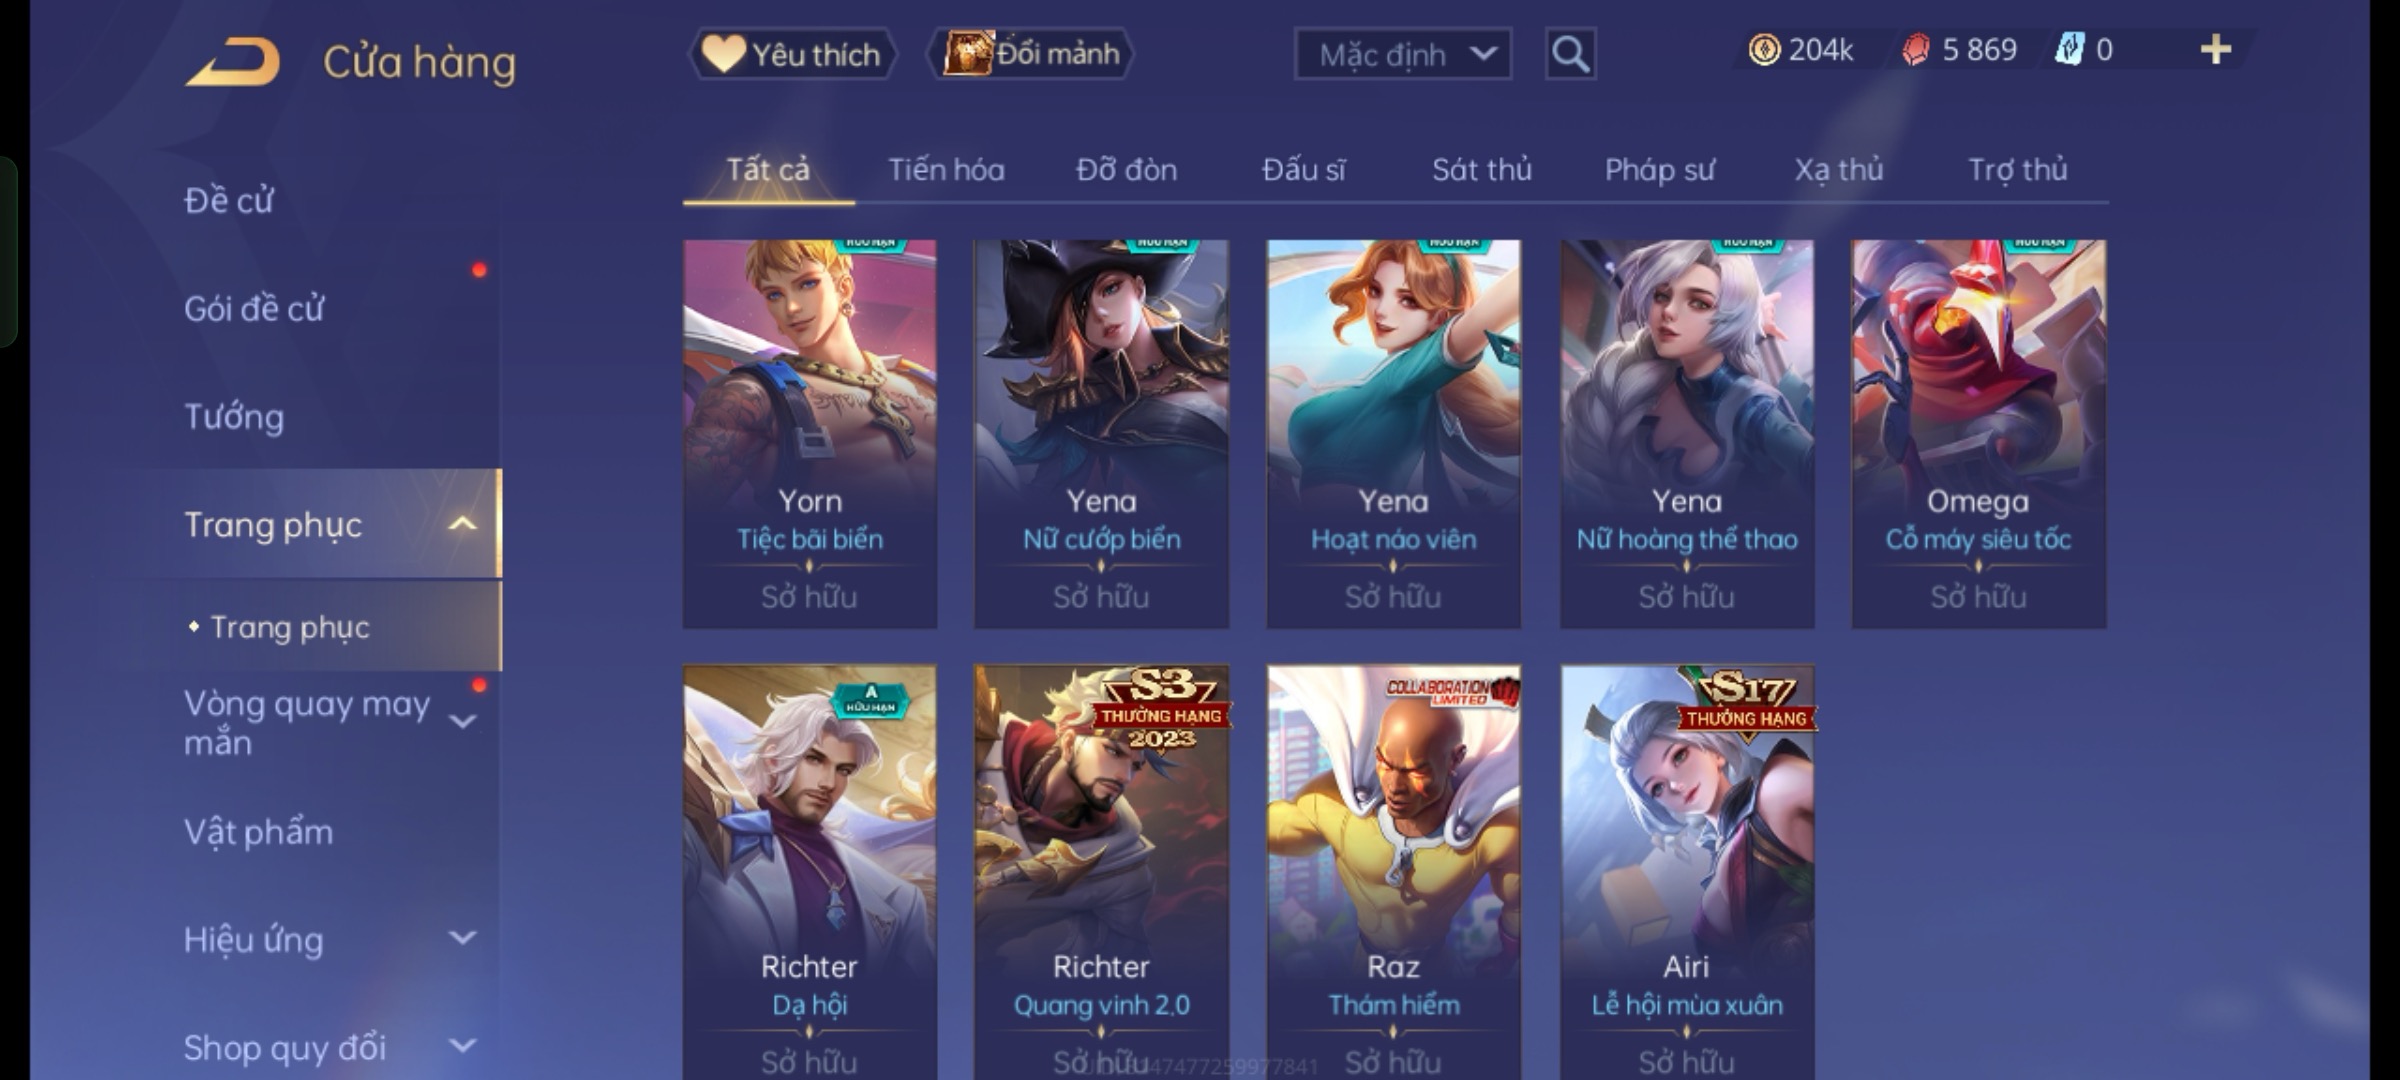Open Đổi mảnh shard exchange button

[1031, 54]
